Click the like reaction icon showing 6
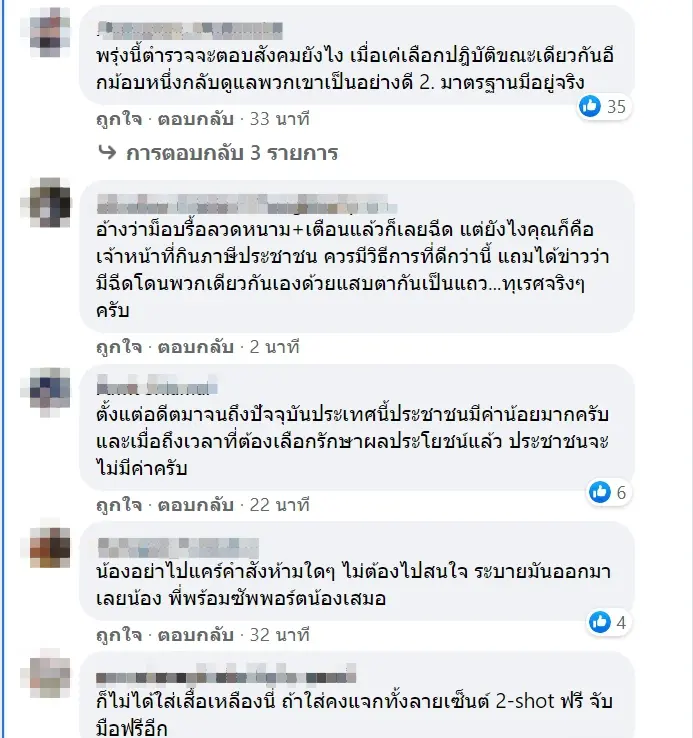This screenshot has width=693, height=738. click(x=600, y=492)
